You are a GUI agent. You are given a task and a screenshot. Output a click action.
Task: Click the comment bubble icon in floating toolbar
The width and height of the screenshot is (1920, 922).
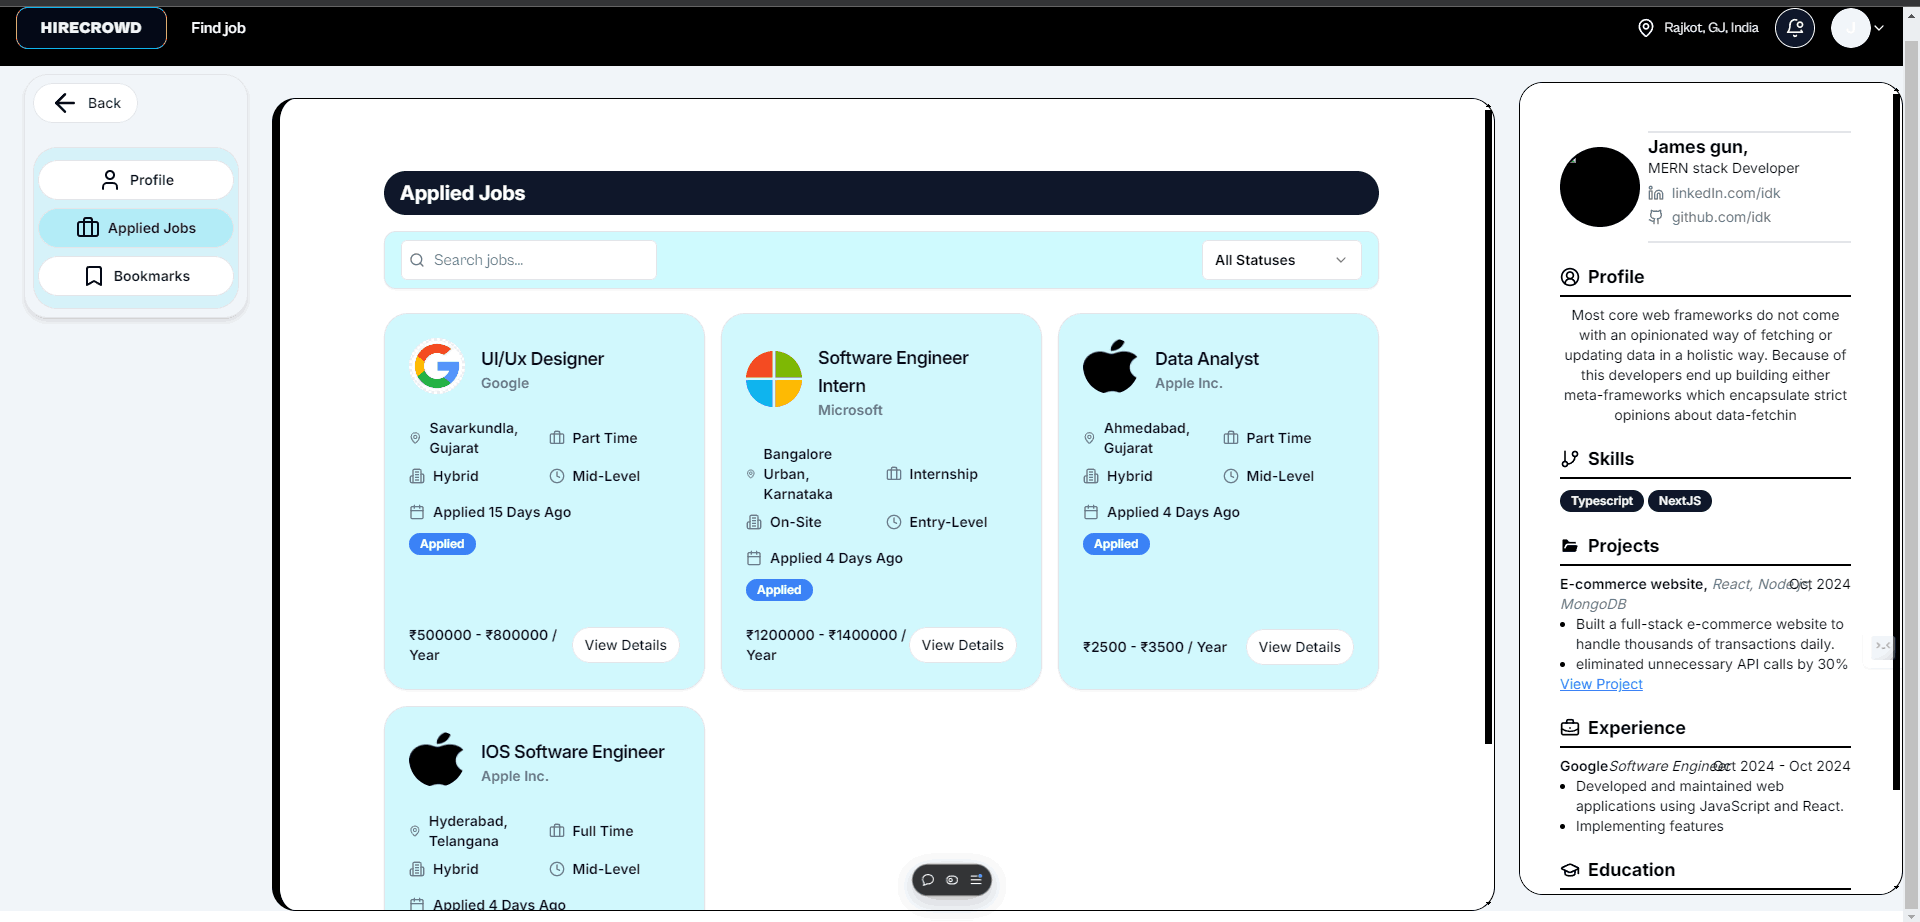point(928,880)
